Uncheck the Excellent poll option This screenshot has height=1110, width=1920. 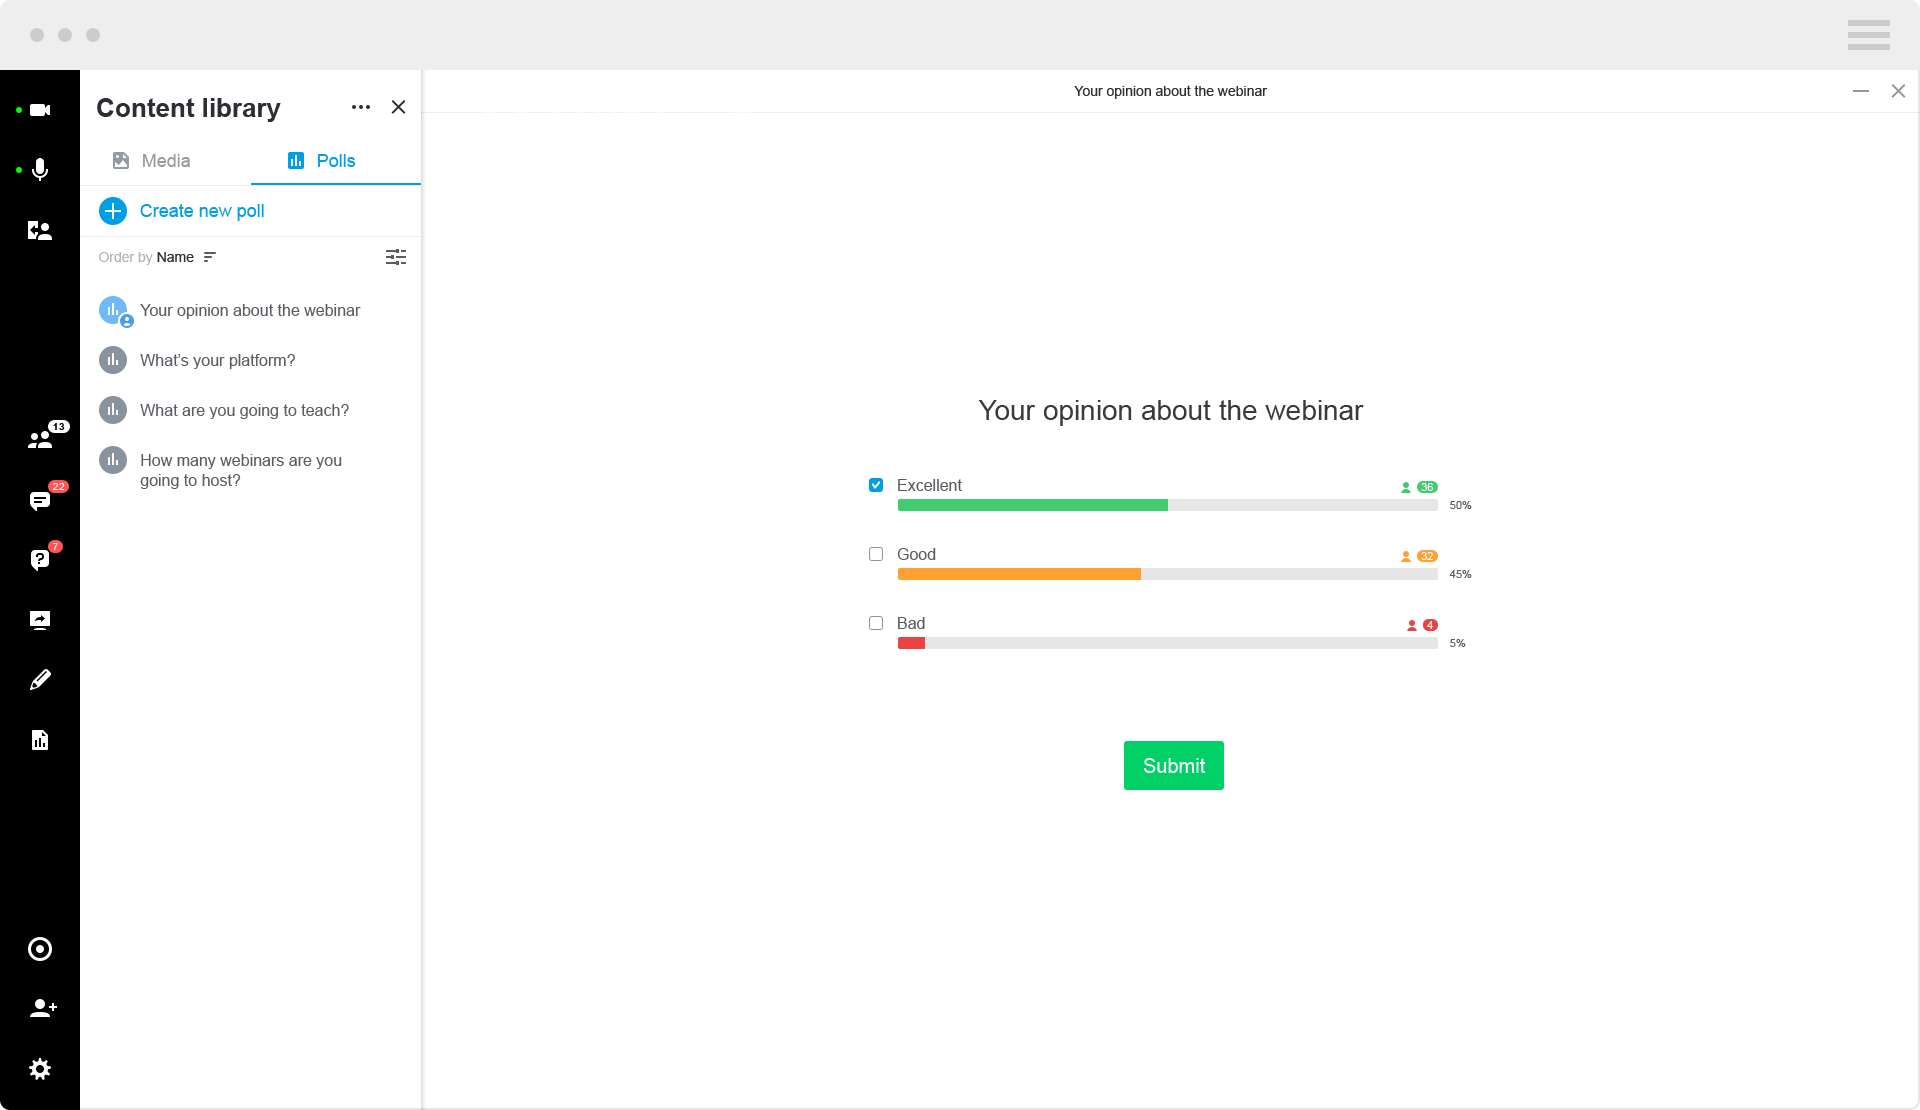point(876,485)
